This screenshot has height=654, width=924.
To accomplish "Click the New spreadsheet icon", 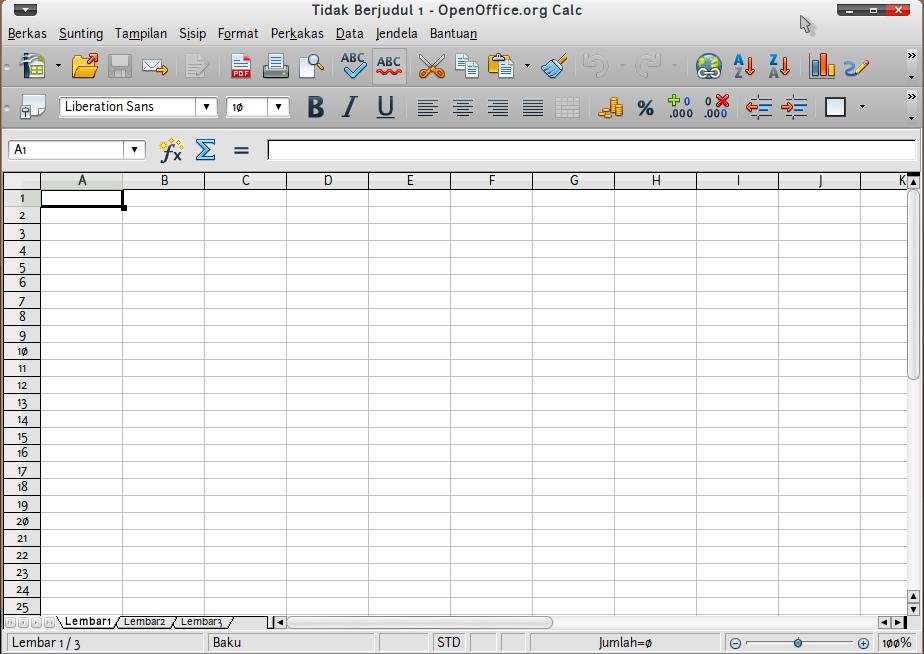I will click(33, 66).
